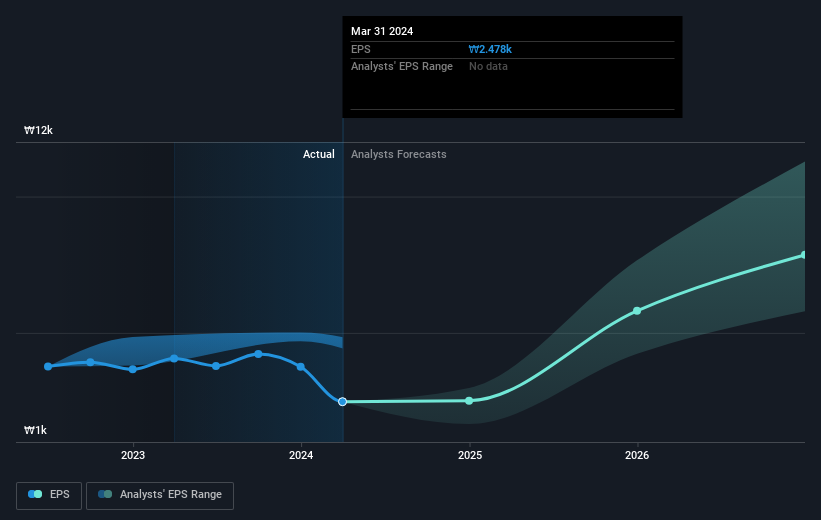Image resolution: width=821 pixels, height=520 pixels.
Task: Click the 'Actual' section label
Action: pyautogui.click(x=318, y=154)
